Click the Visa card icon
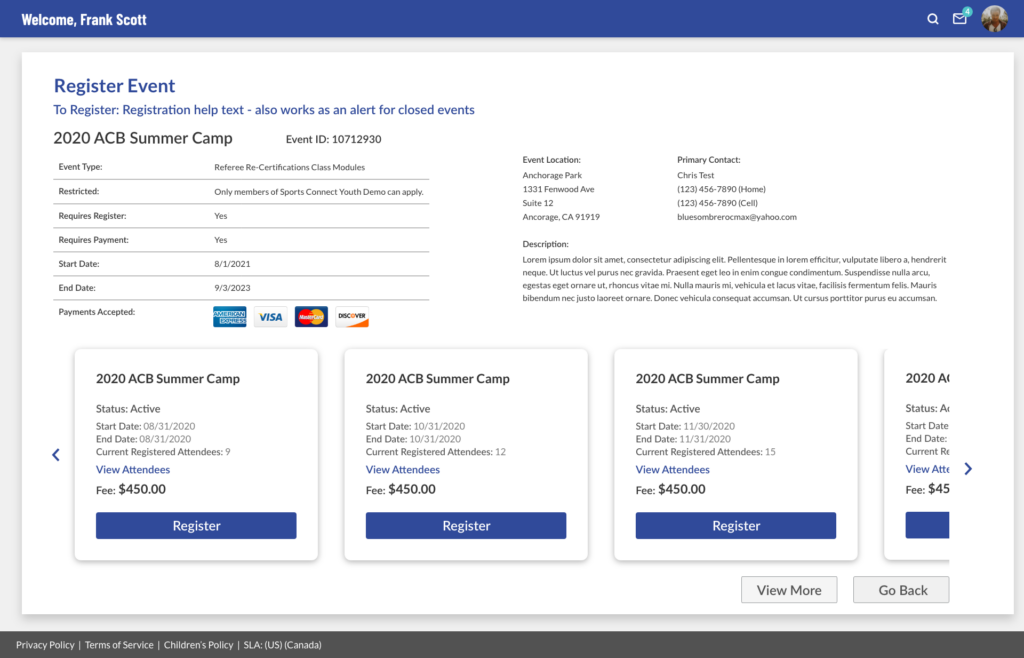Screen dimensions: 1024x658 pyautogui.click(x=270, y=317)
